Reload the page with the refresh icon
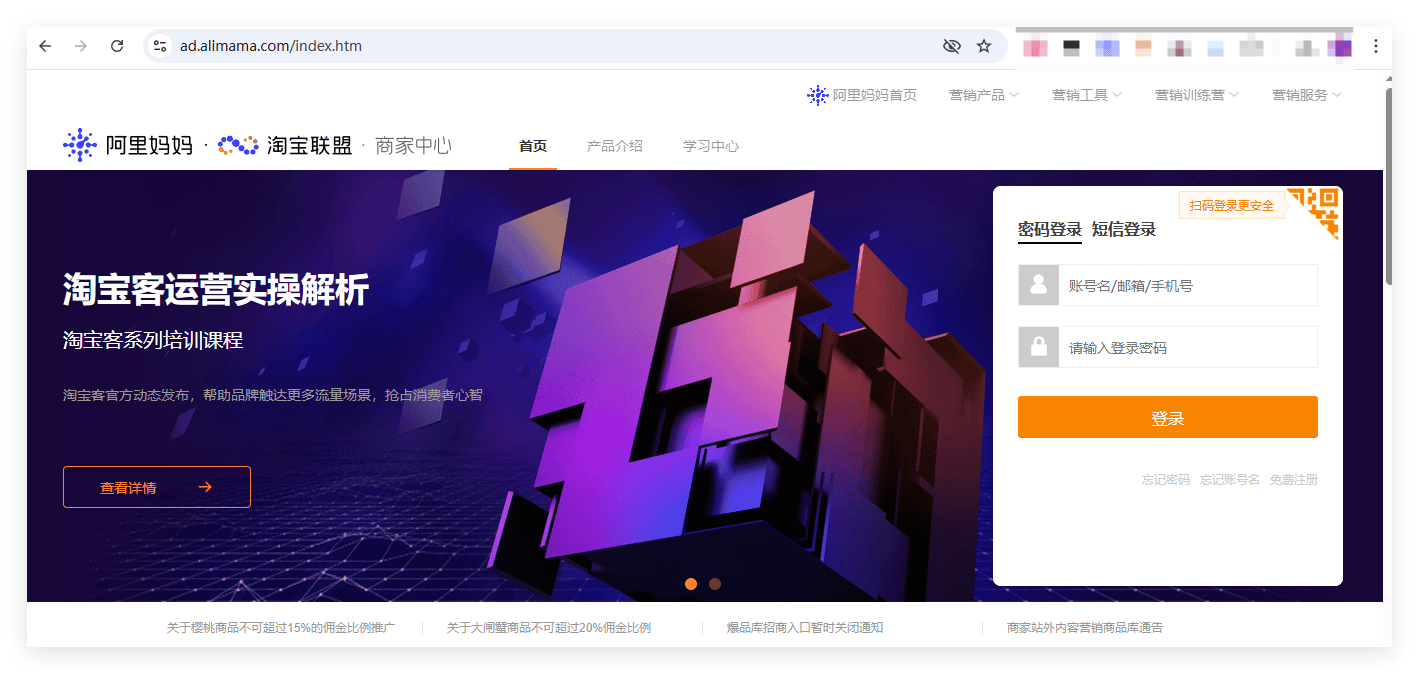 [x=117, y=46]
